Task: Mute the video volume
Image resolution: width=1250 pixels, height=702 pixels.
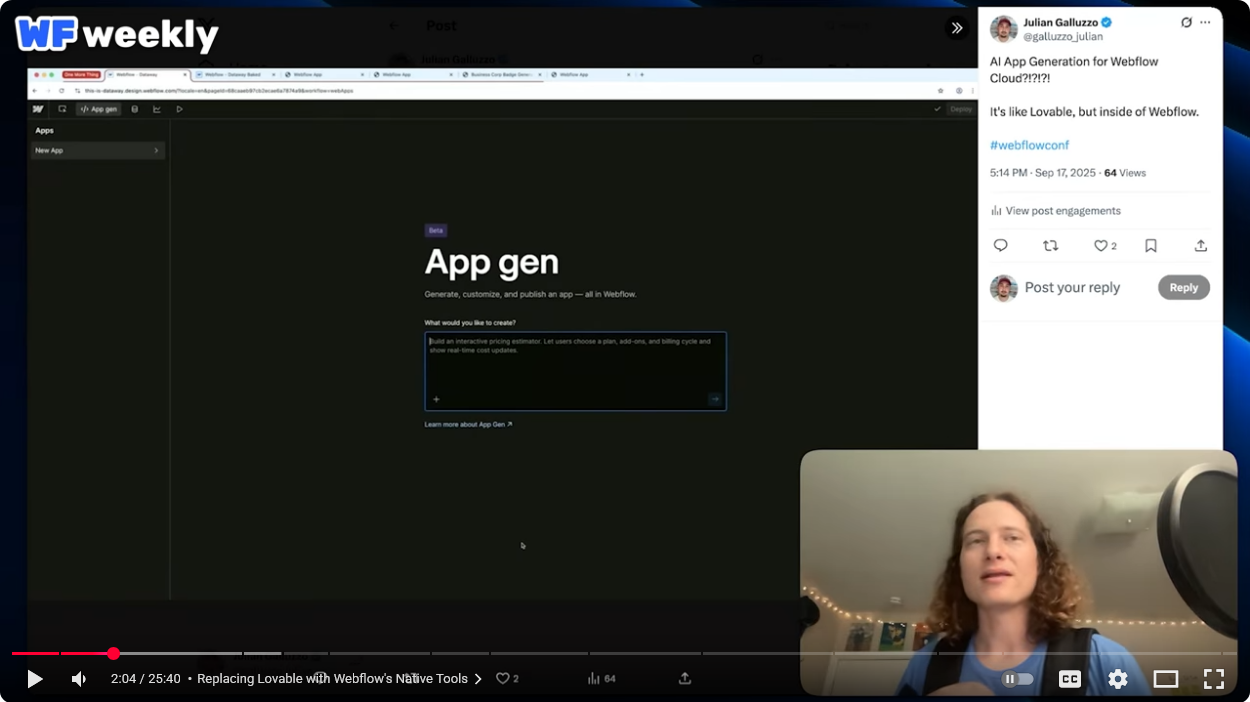Action: pos(79,679)
